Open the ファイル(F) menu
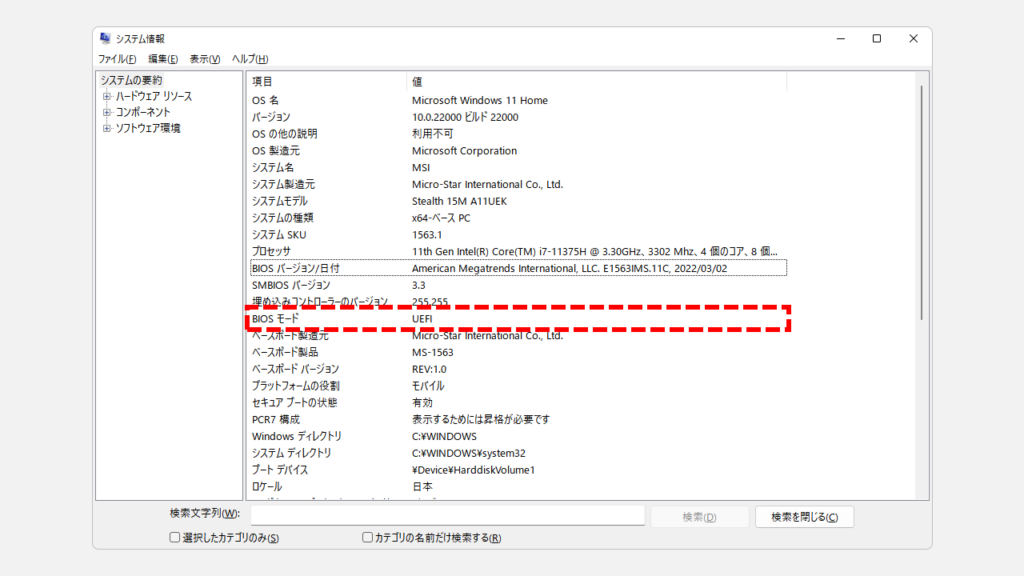Screen dimensions: 1024x576 click(117, 59)
